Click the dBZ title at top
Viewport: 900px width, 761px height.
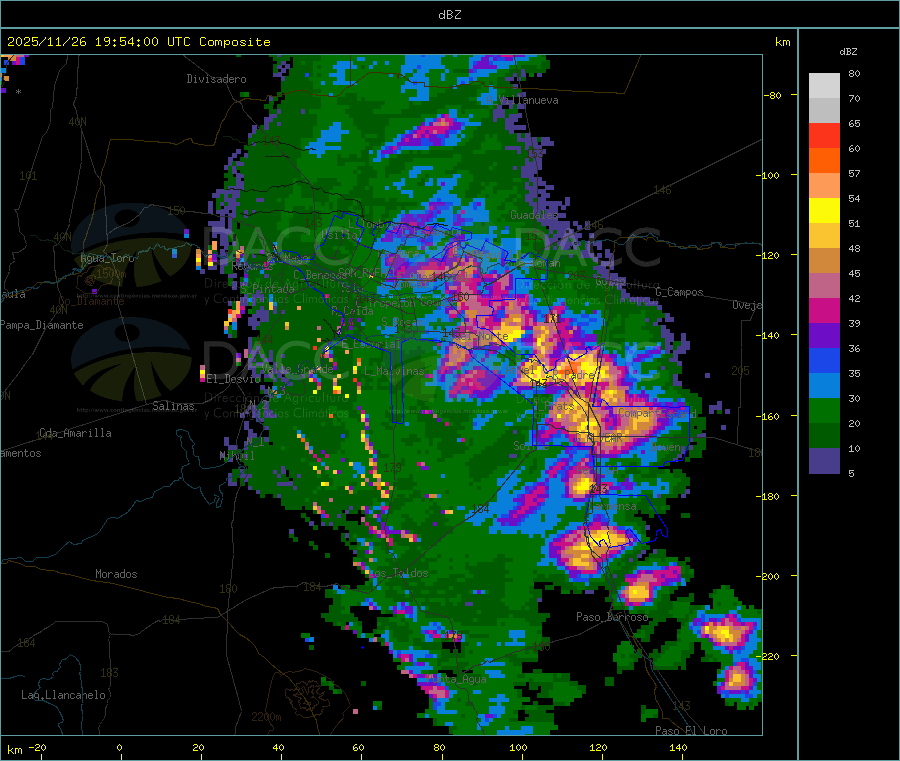[x=449, y=15]
